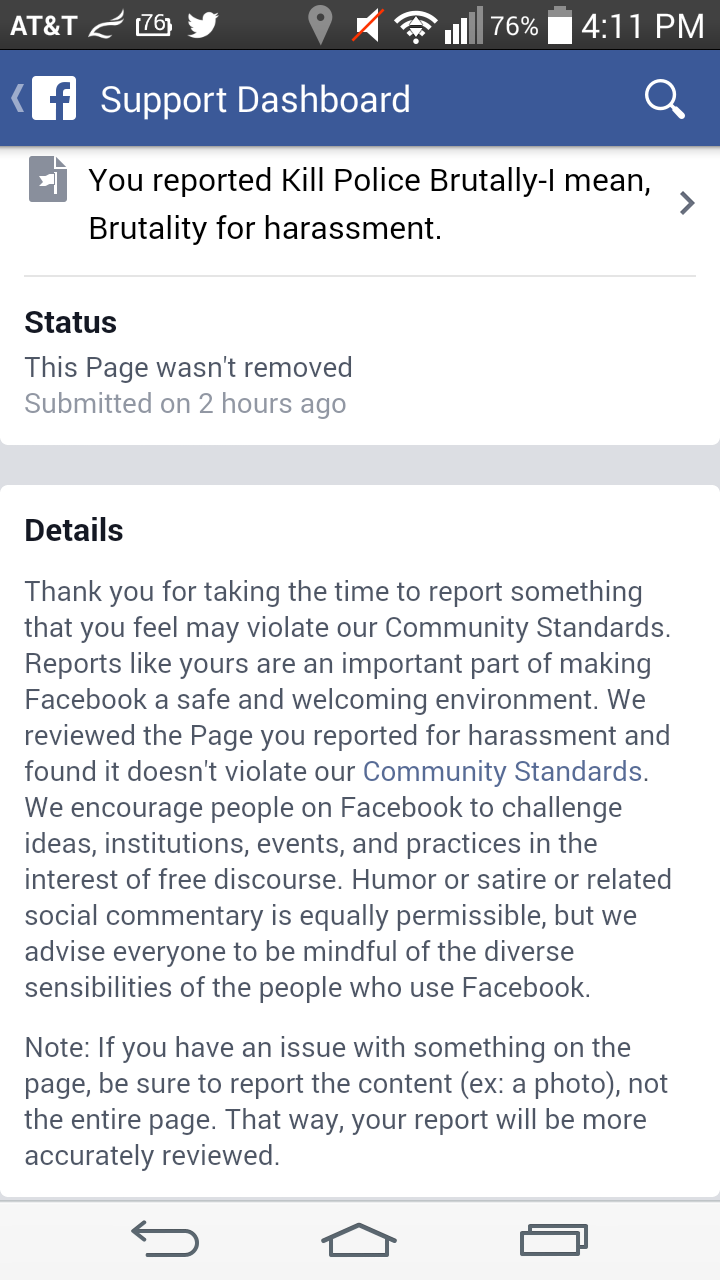
Task: Select the Details section heading
Action: pyautogui.click(x=73, y=530)
